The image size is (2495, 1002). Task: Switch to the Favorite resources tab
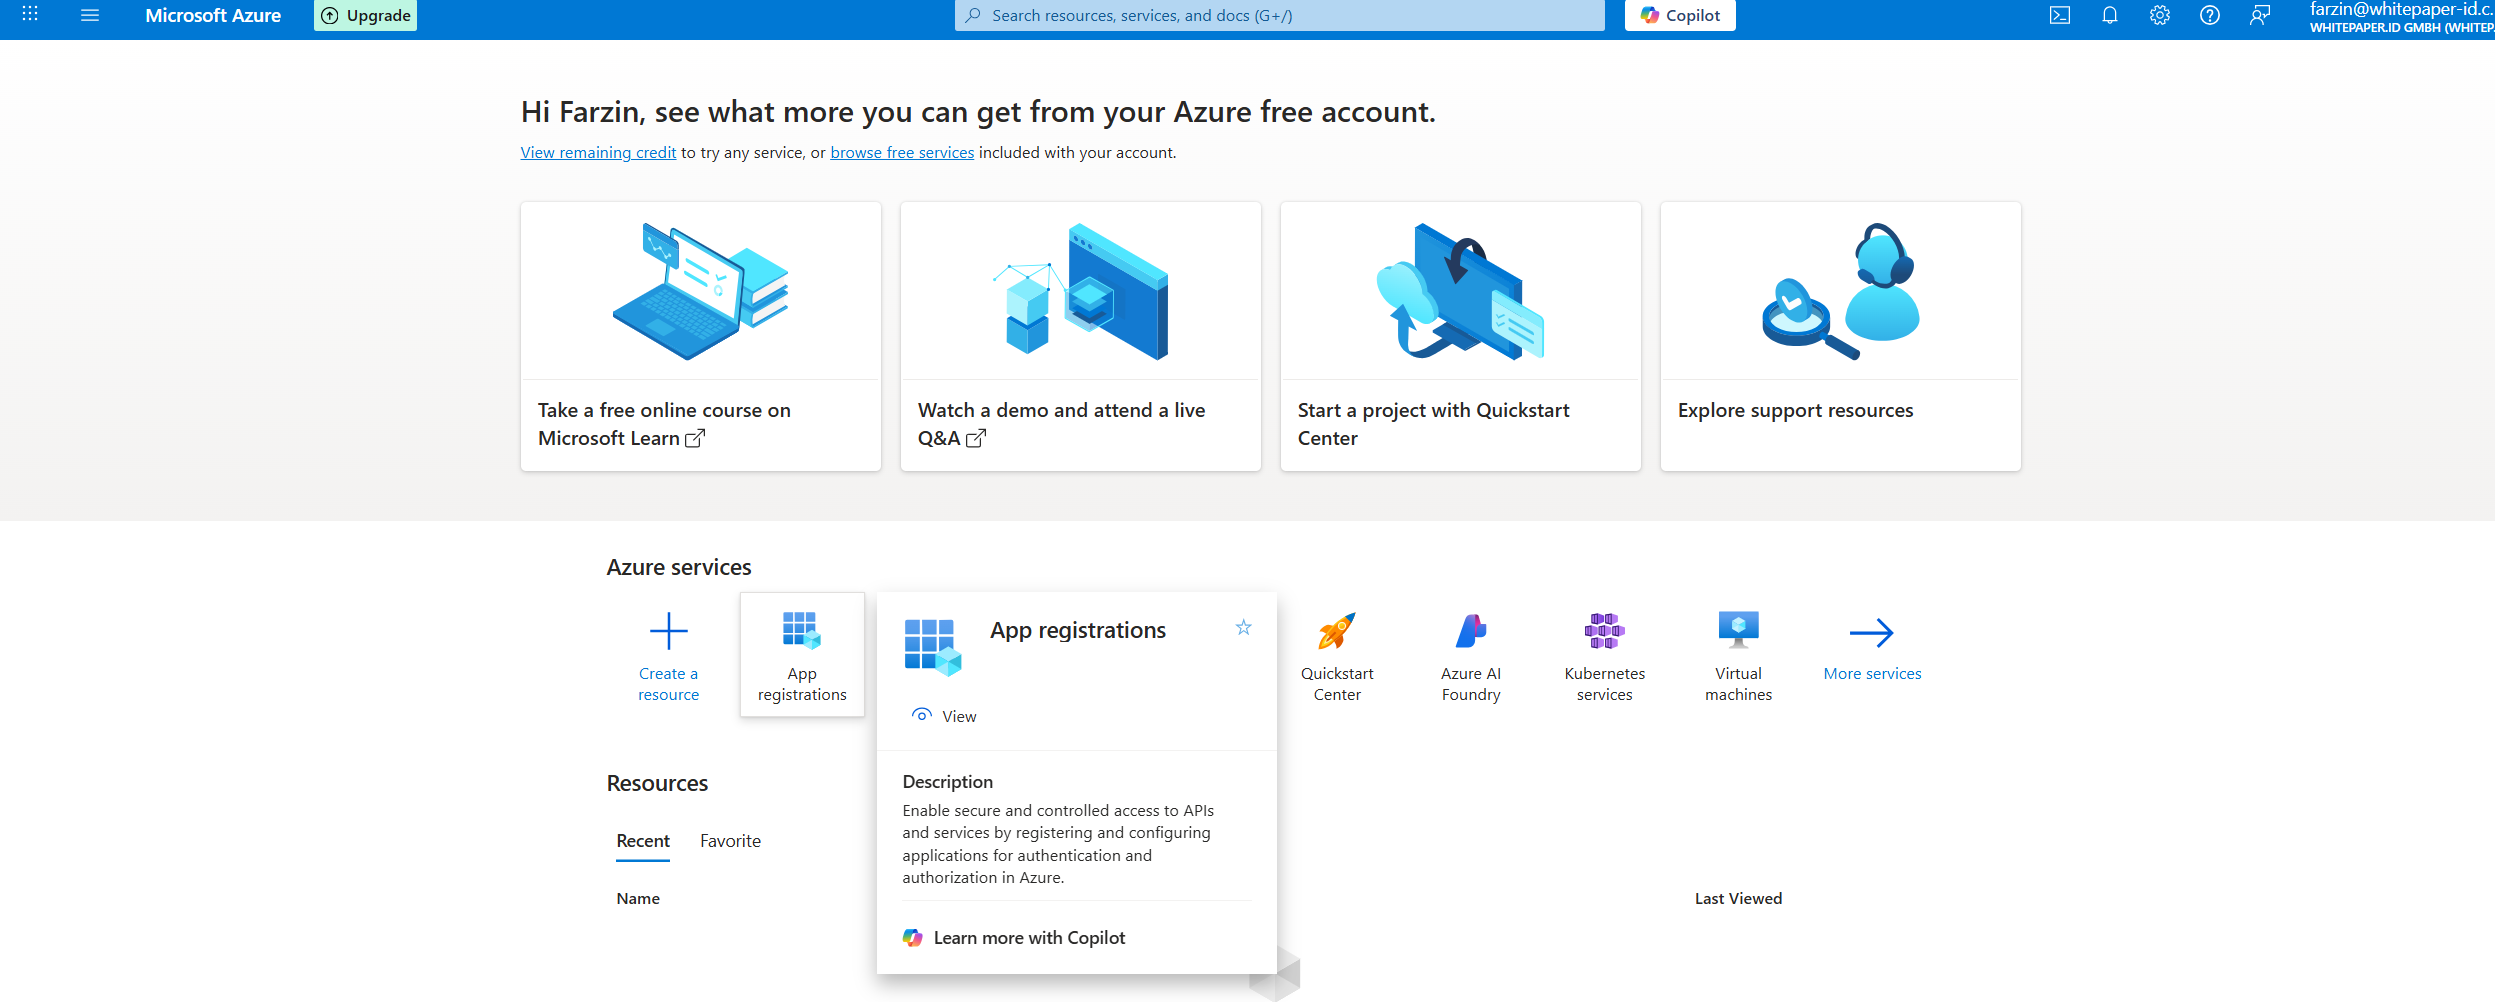[730, 841]
